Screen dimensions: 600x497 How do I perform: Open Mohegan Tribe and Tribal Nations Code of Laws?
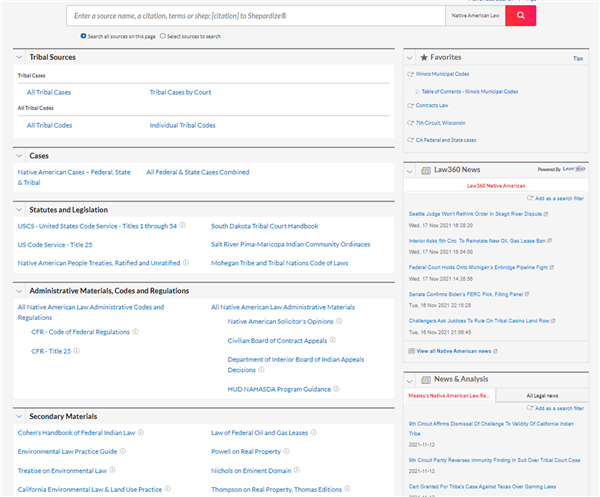point(279,263)
